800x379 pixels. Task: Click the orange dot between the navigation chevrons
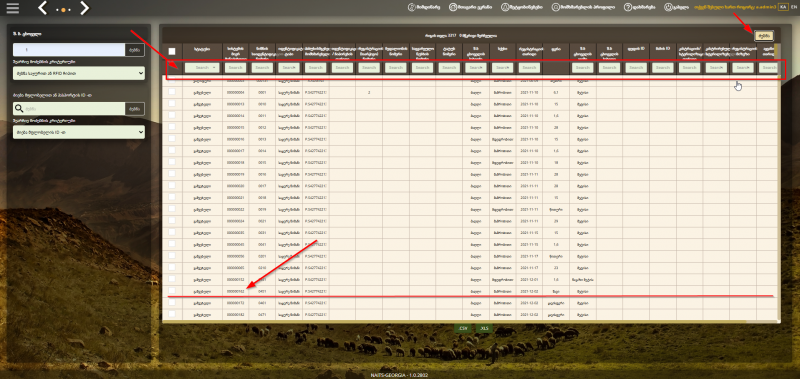coord(64,10)
